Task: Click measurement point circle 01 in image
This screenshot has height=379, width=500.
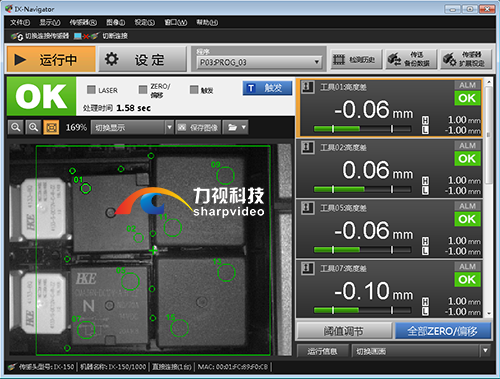Action: click(86, 189)
